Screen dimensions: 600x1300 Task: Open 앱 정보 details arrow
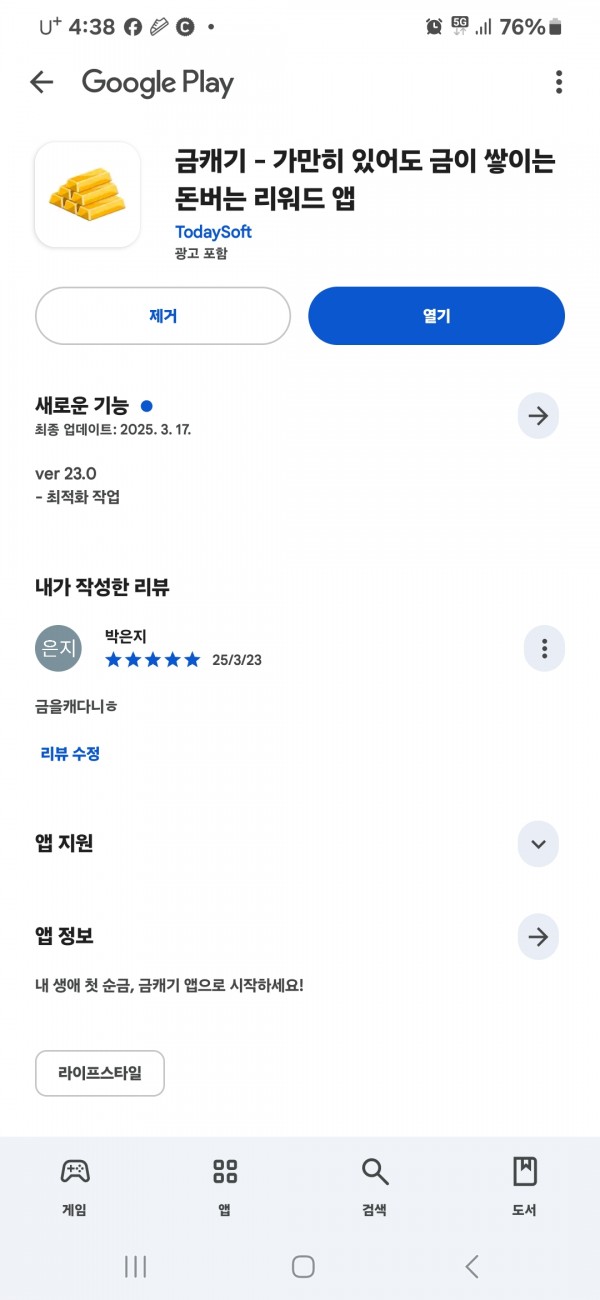click(x=538, y=937)
